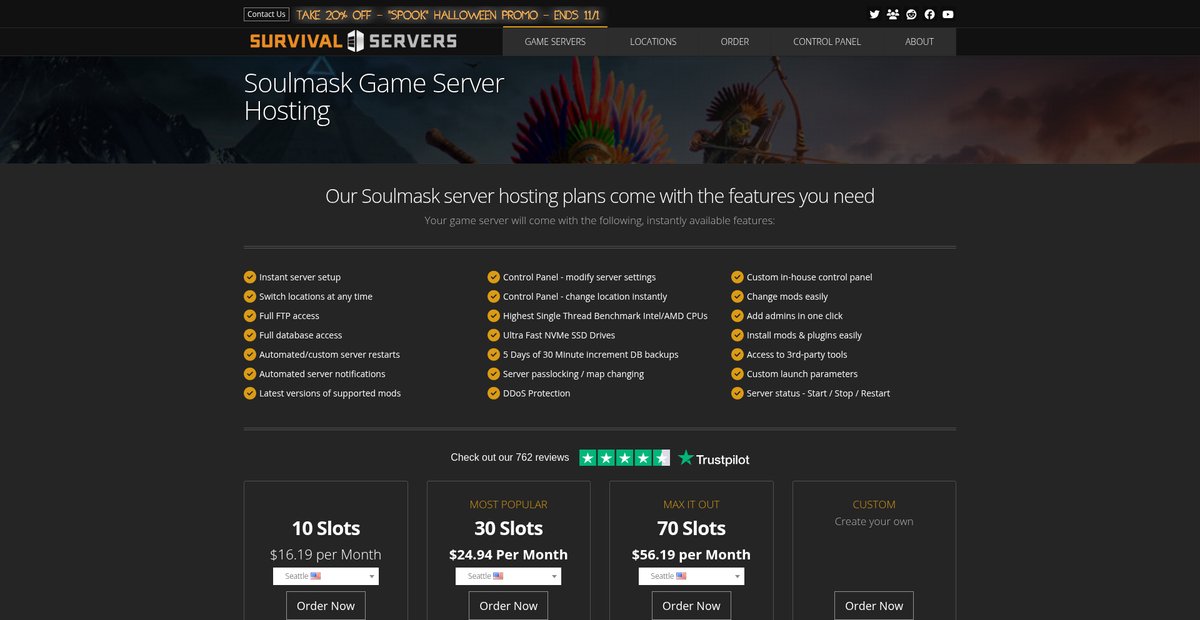Click checkmark icon beside Install mods & plugins easily
The height and width of the screenshot is (620, 1200).
click(738, 335)
